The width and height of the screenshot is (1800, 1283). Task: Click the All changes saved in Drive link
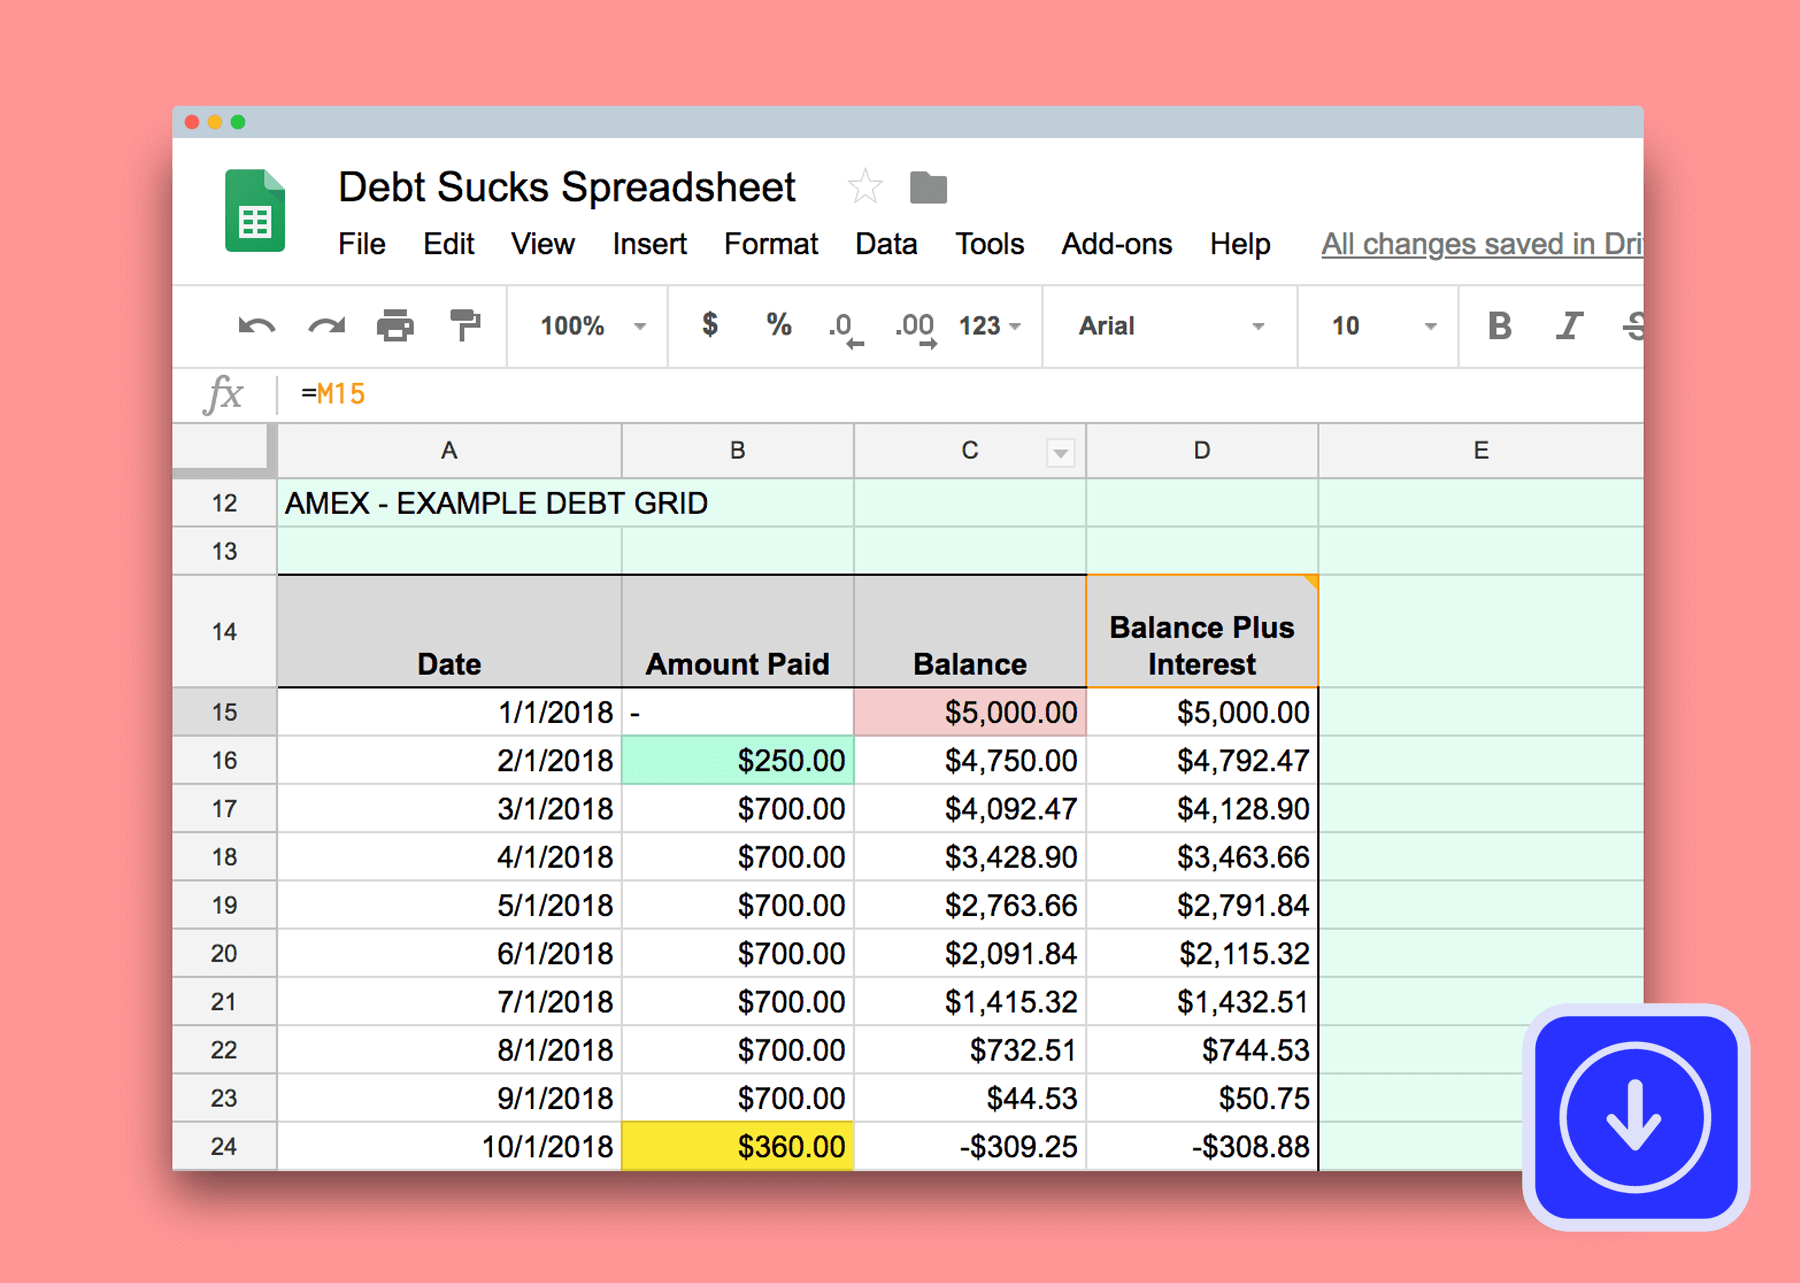[x=1480, y=243]
